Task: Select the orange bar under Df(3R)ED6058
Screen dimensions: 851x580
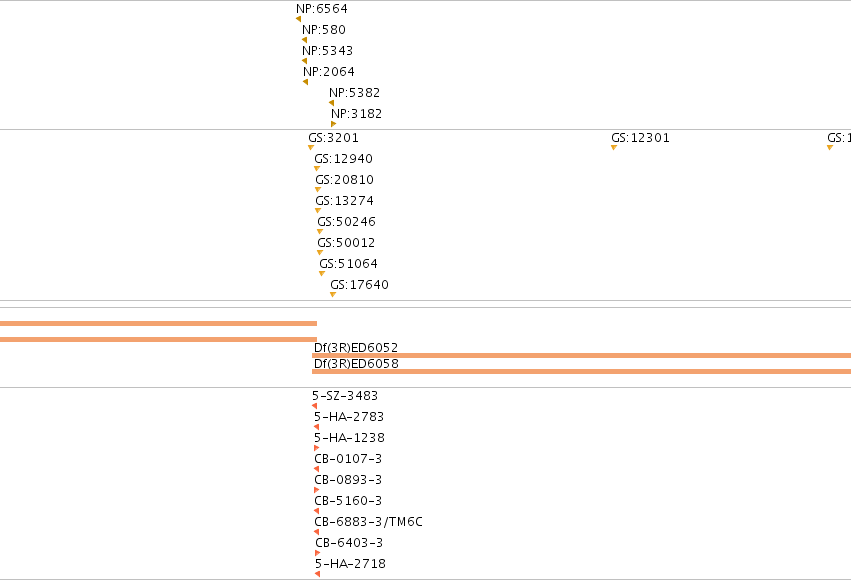Action: (581, 372)
